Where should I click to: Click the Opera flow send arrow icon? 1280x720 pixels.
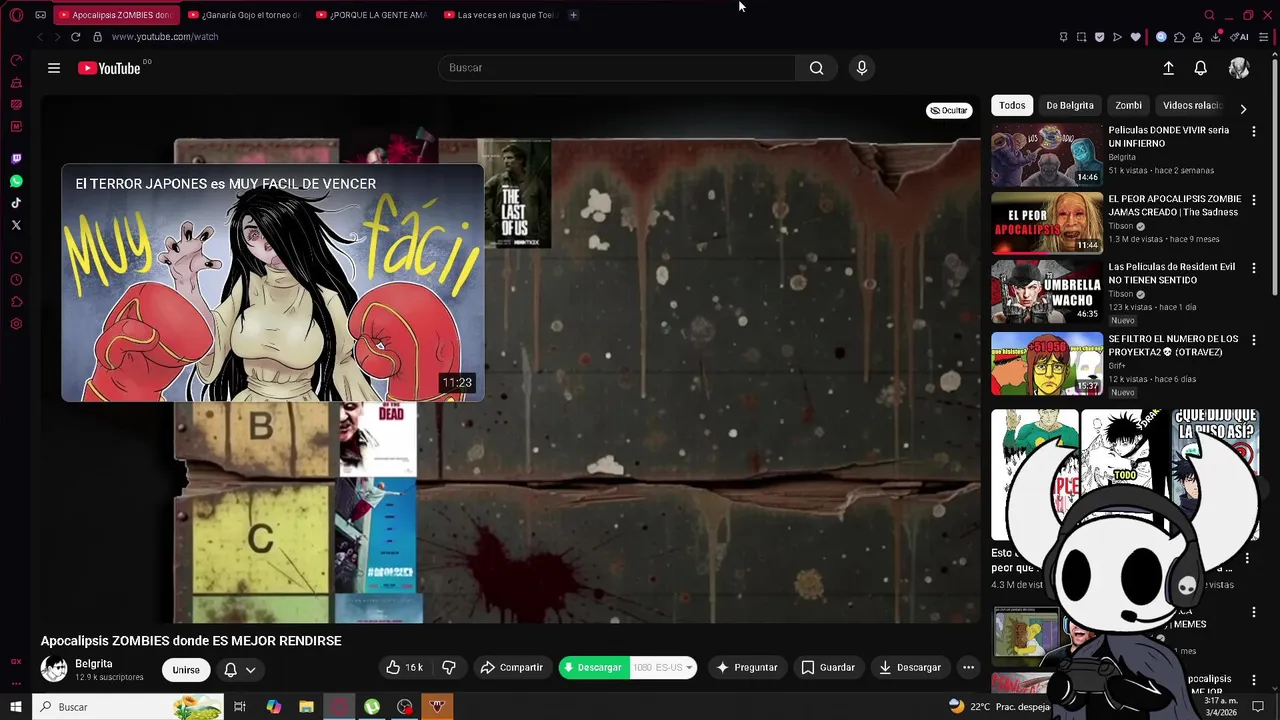click(x=1117, y=37)
